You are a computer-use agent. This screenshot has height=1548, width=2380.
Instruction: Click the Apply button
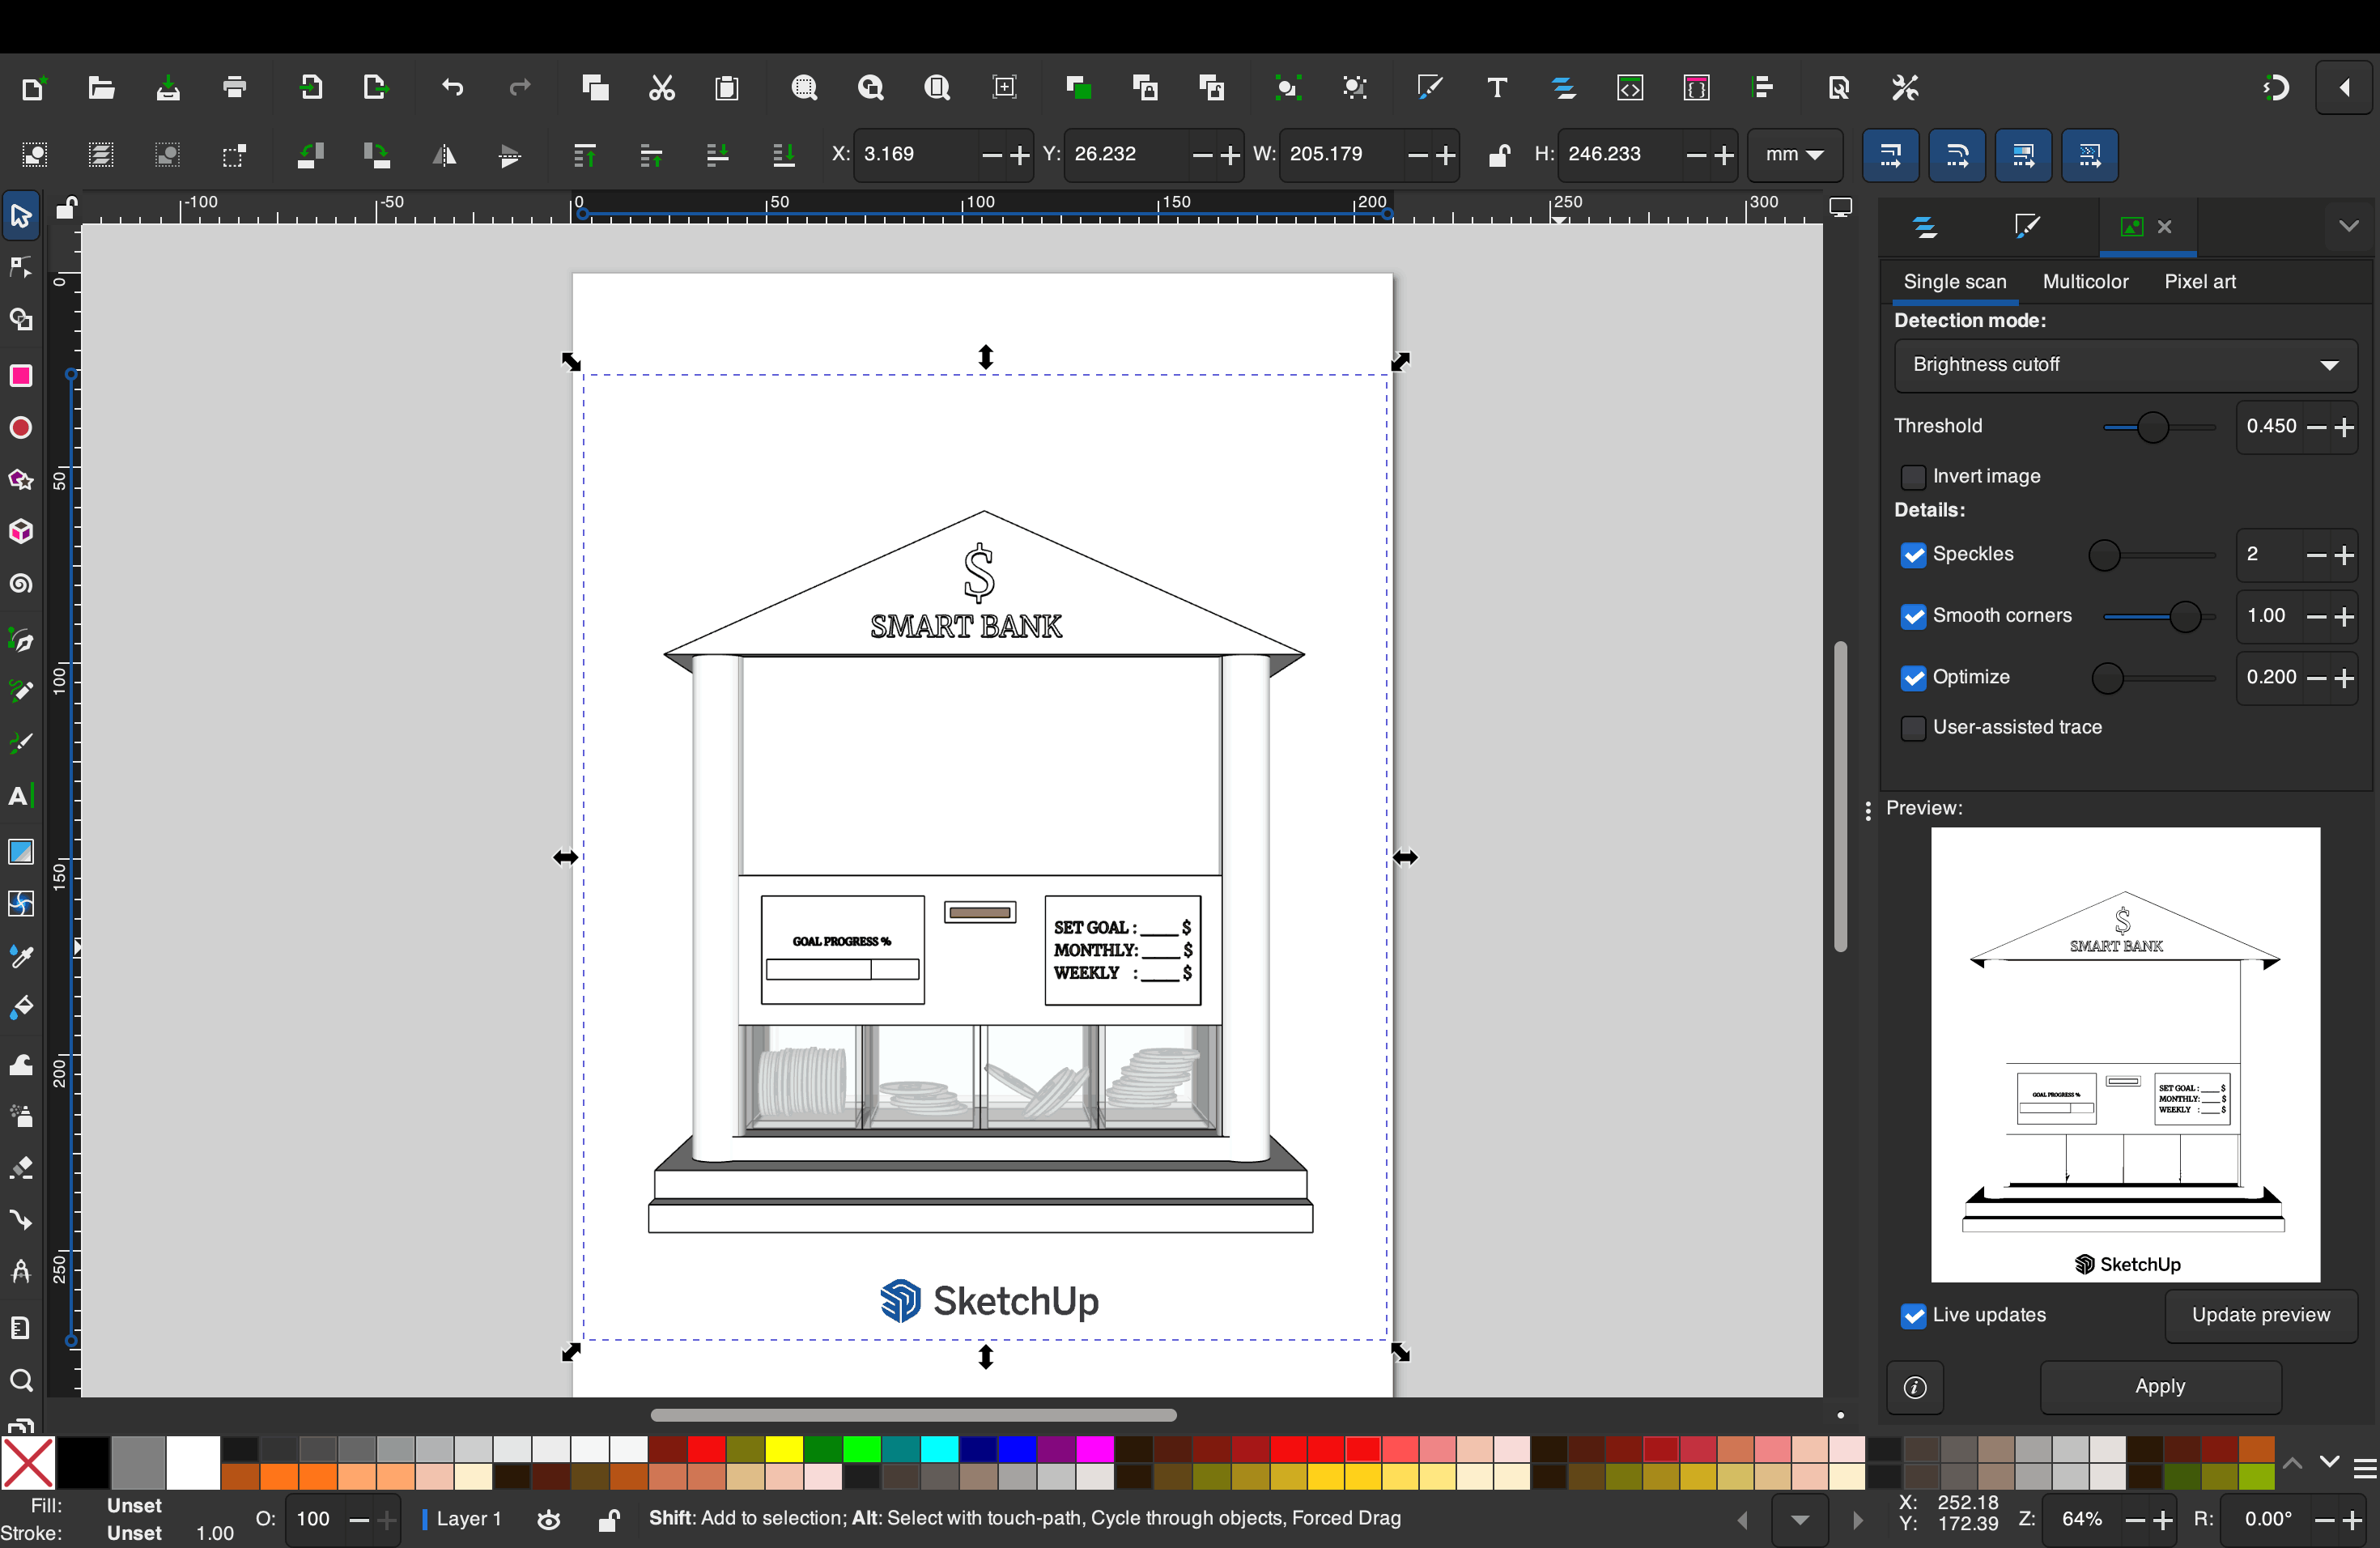click(2160, 1387)
